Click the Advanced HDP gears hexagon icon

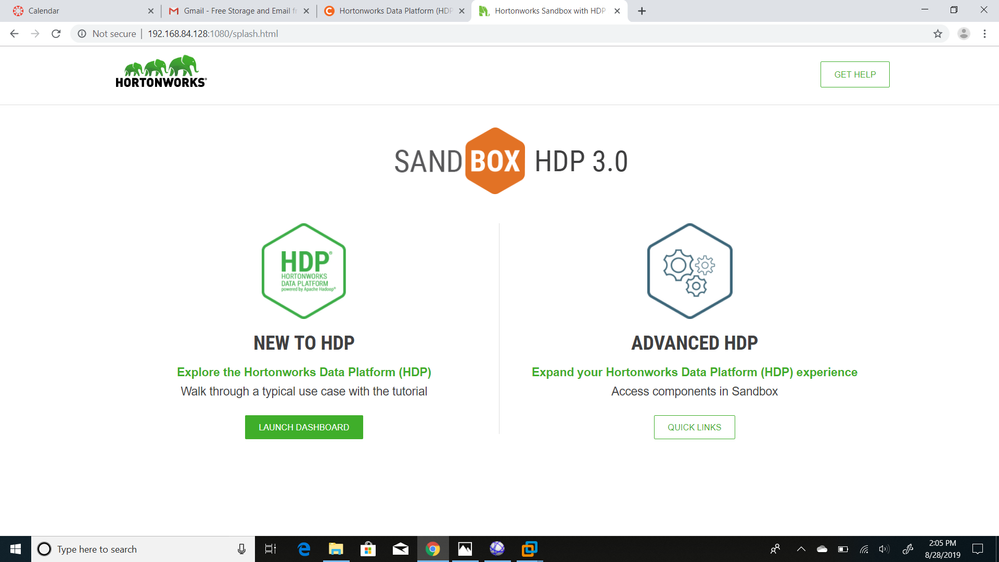pyautogui.click(x=690, y=271)
